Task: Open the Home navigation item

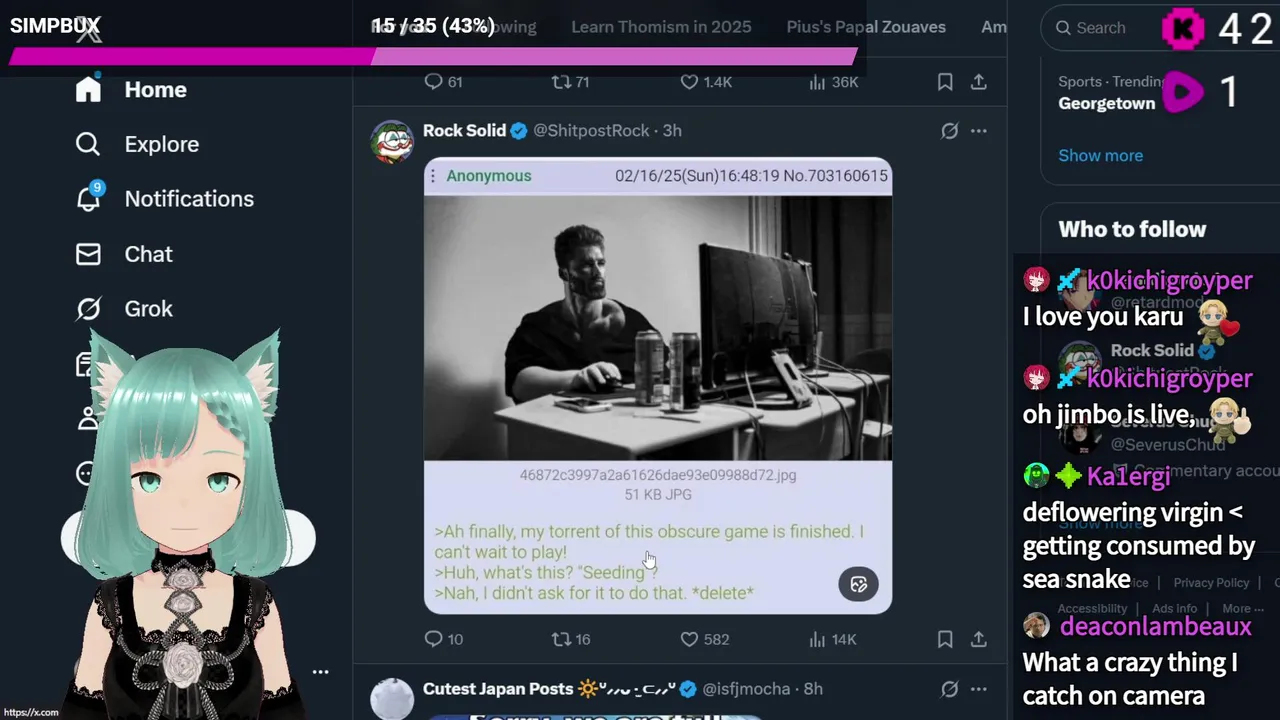Action: (x=131, y=90)
